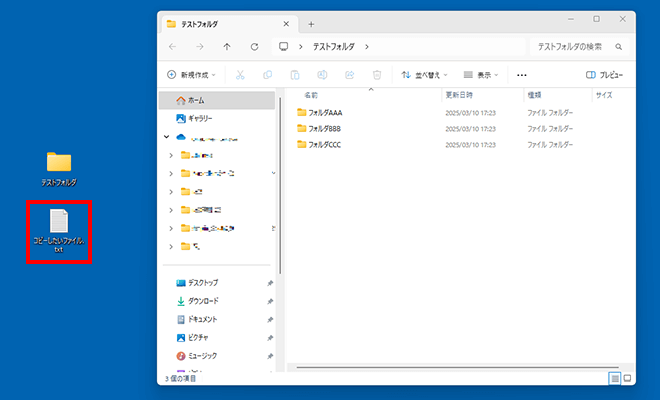Click the Cut scissors icon

240,75
